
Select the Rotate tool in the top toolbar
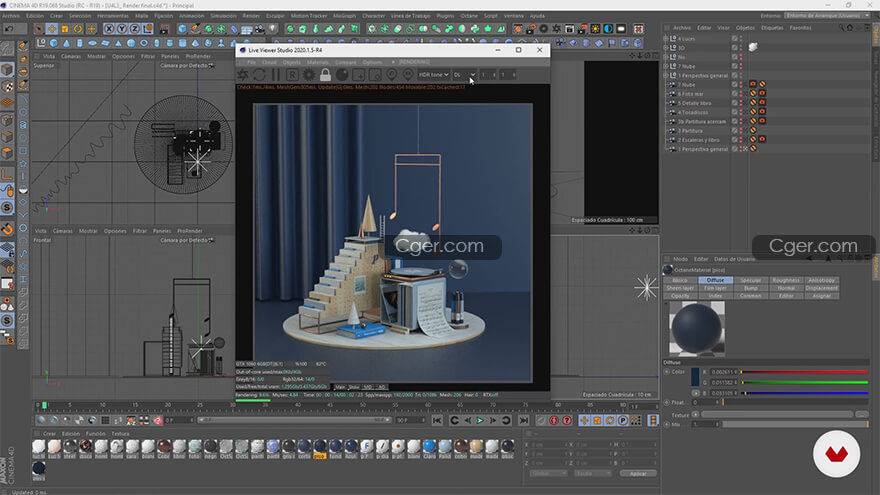[x=77, y=29]
